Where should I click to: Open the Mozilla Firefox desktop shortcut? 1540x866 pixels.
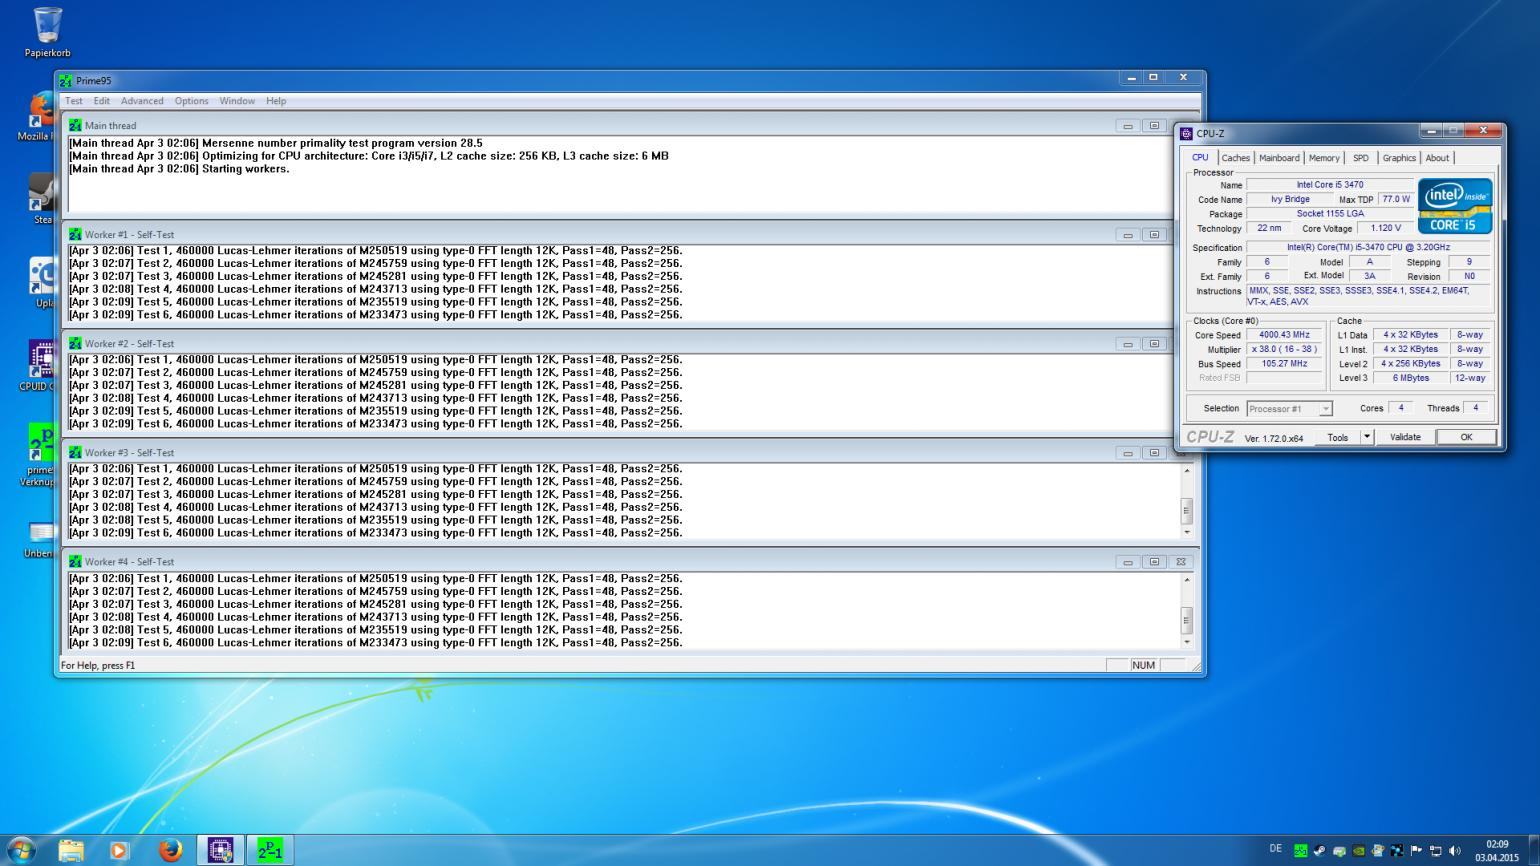pos(40,117)
